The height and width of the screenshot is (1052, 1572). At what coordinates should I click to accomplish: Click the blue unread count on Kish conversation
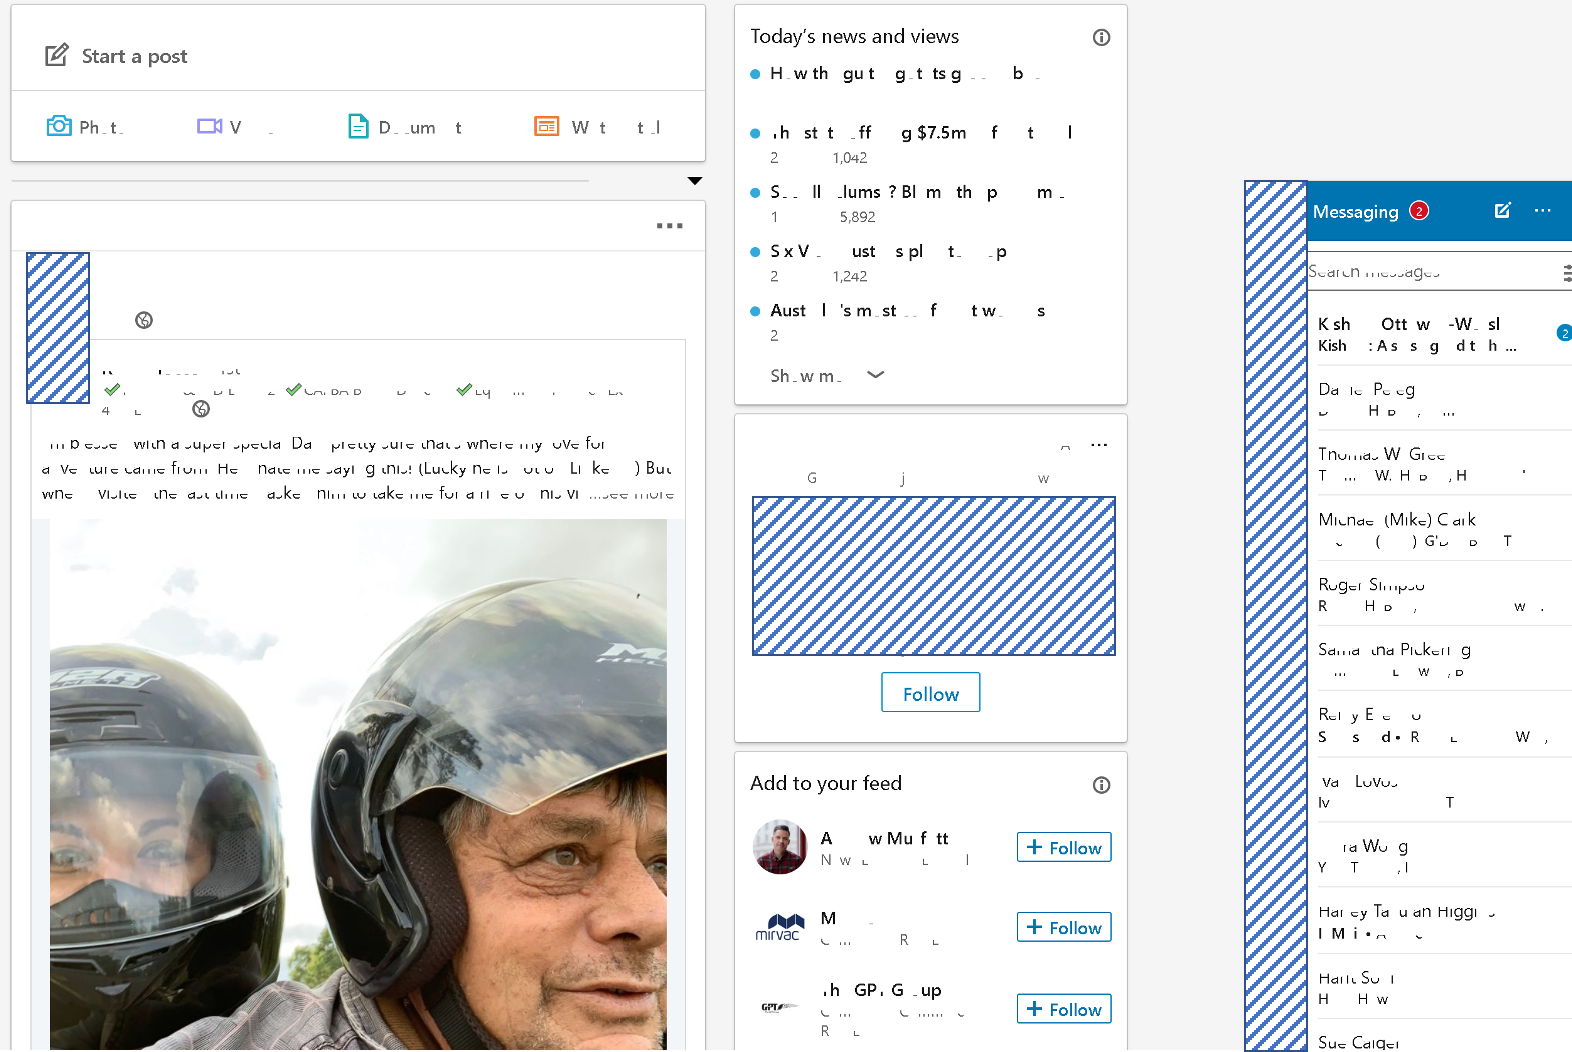(1564, 333)
